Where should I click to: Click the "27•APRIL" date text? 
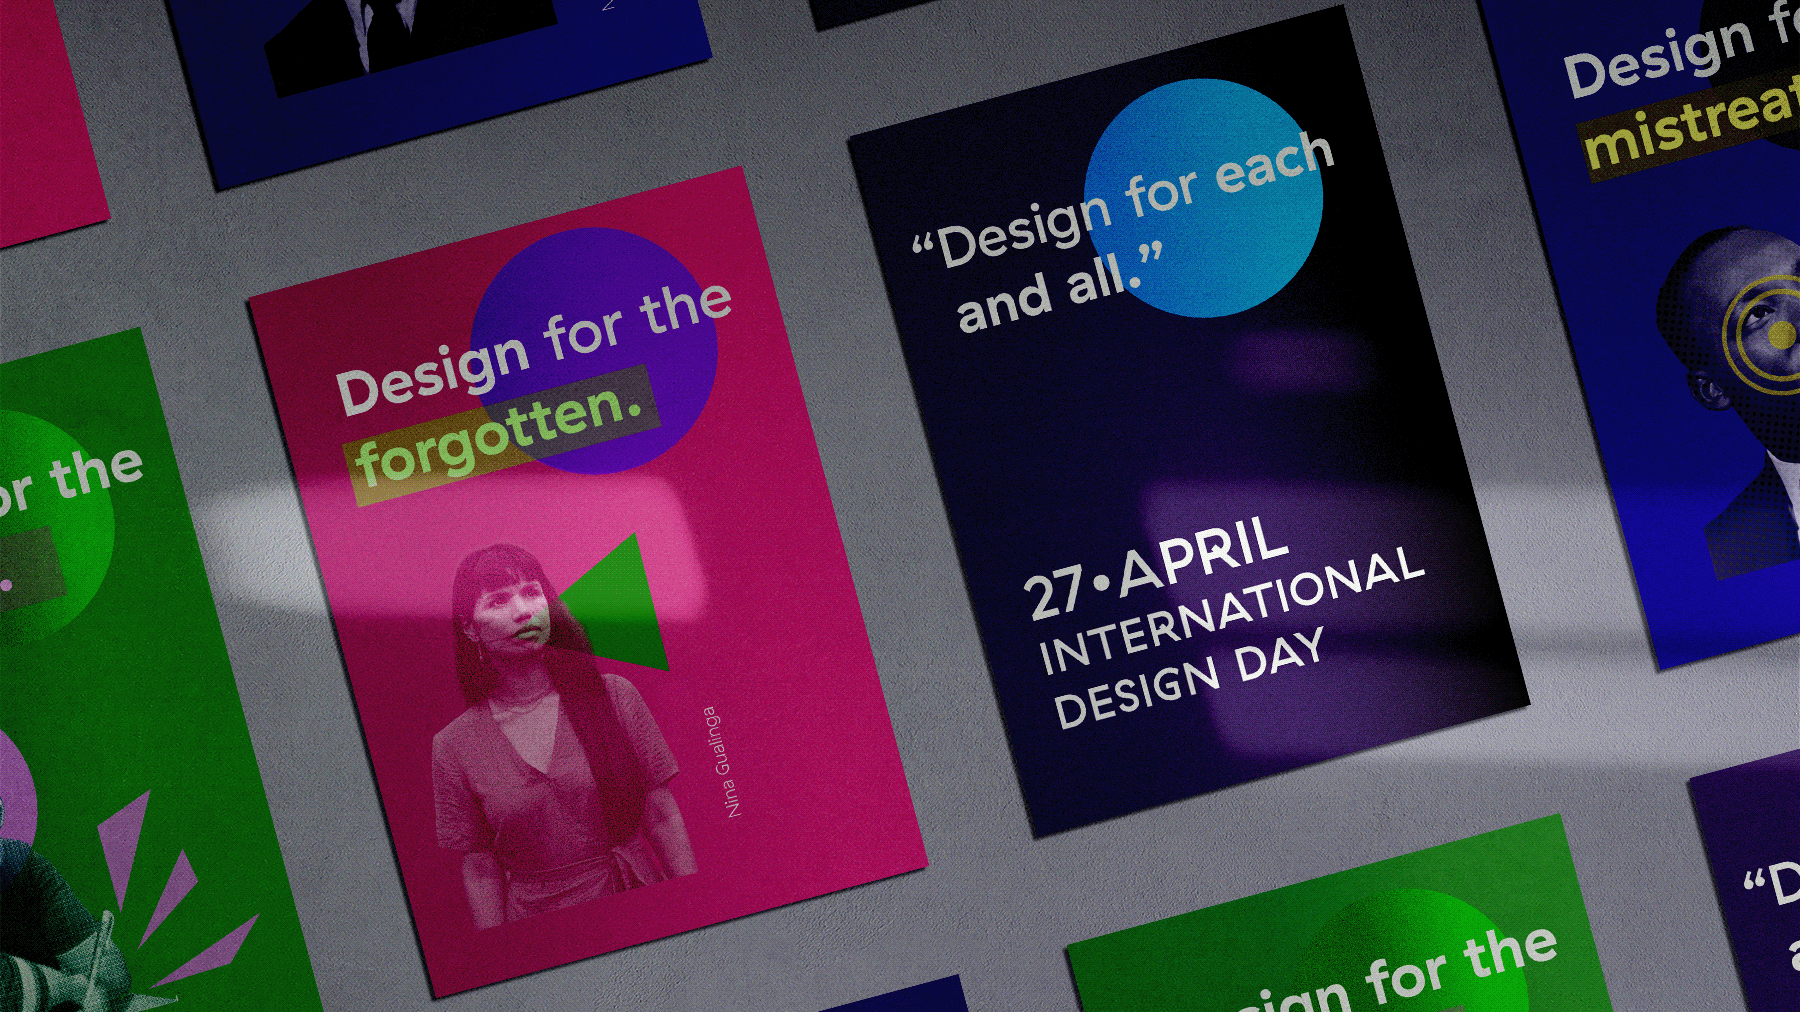click(x=1155, y=568)
